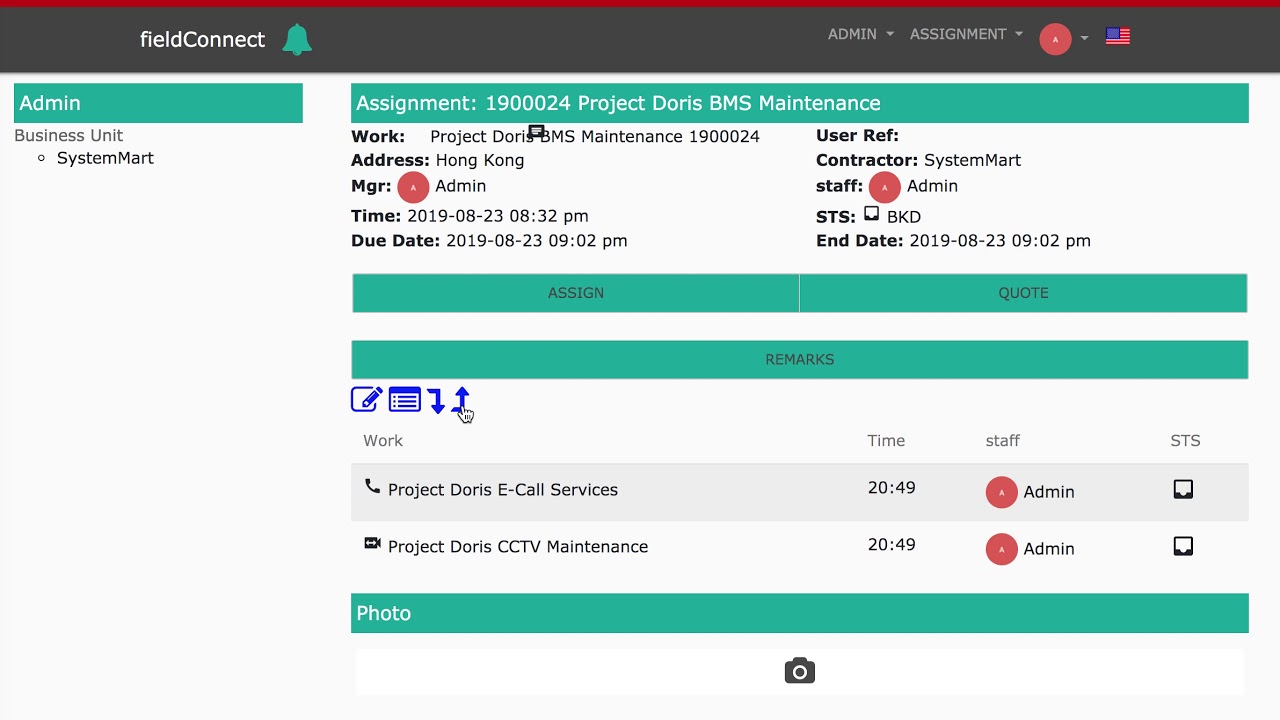
Task: Click the Hong Kong address text
Action: click(480, 160)
